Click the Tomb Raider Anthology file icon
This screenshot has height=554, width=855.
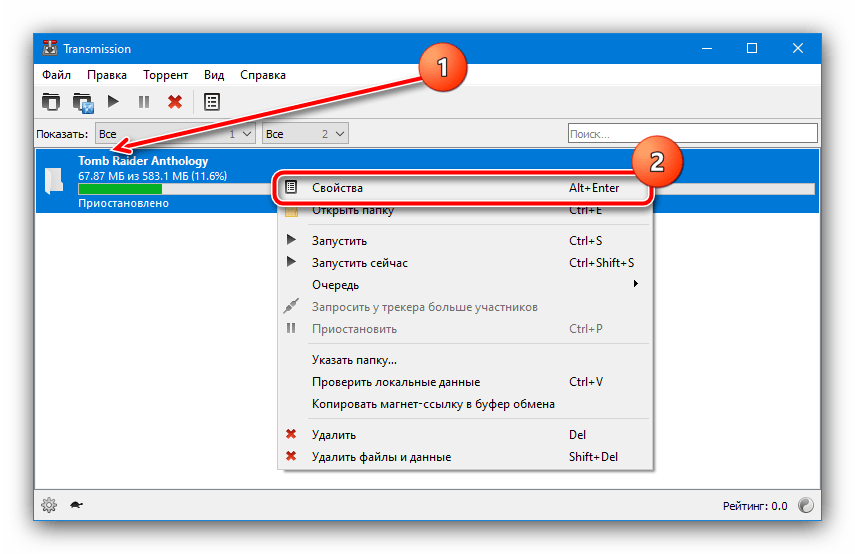(x=54, y=181)
